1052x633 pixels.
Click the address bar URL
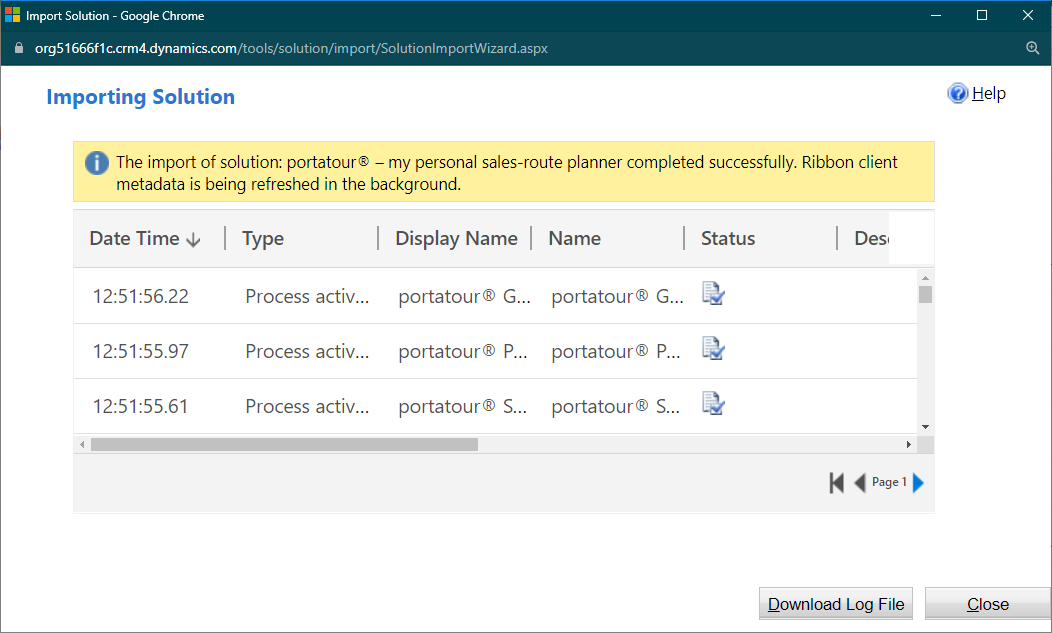(291, 48)
